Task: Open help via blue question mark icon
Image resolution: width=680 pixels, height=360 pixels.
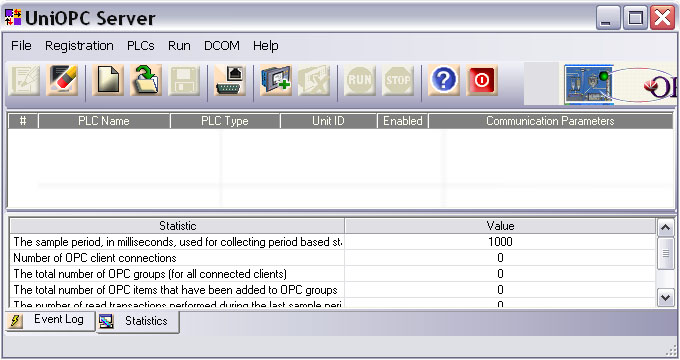Action: tap(444, 80)
